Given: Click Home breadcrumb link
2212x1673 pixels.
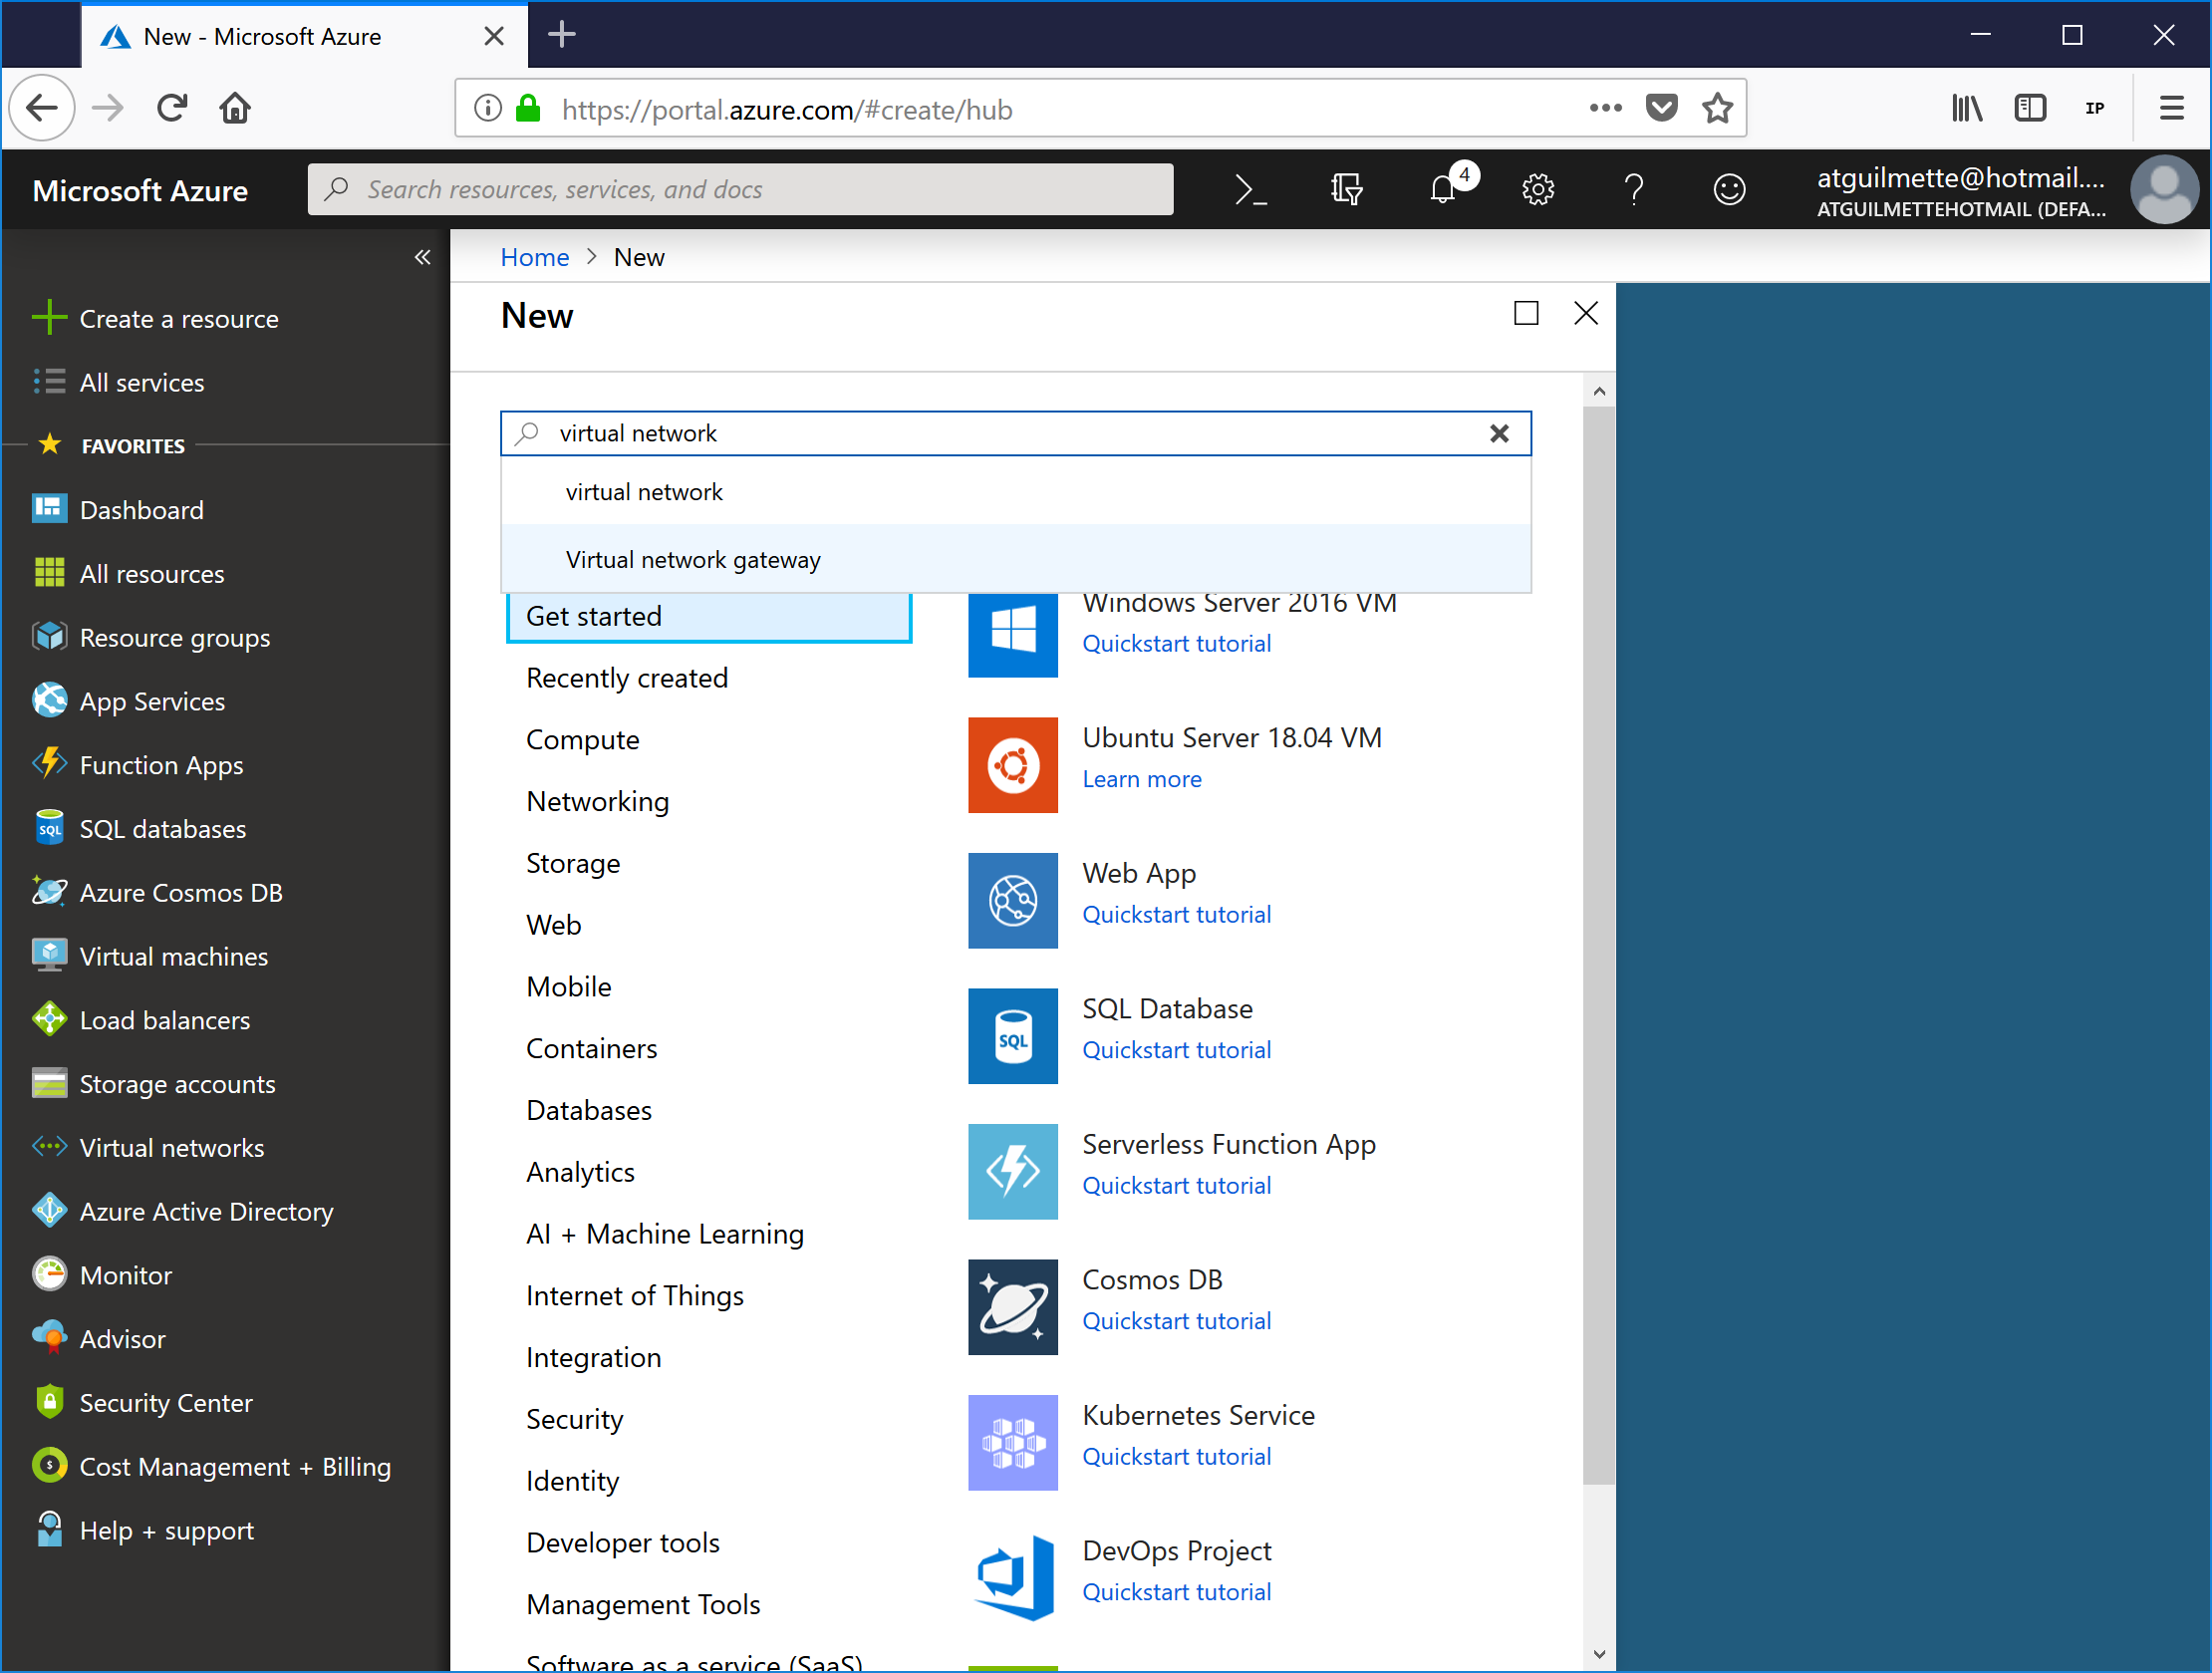Looking at the screenshot, I should coord(534,258).
